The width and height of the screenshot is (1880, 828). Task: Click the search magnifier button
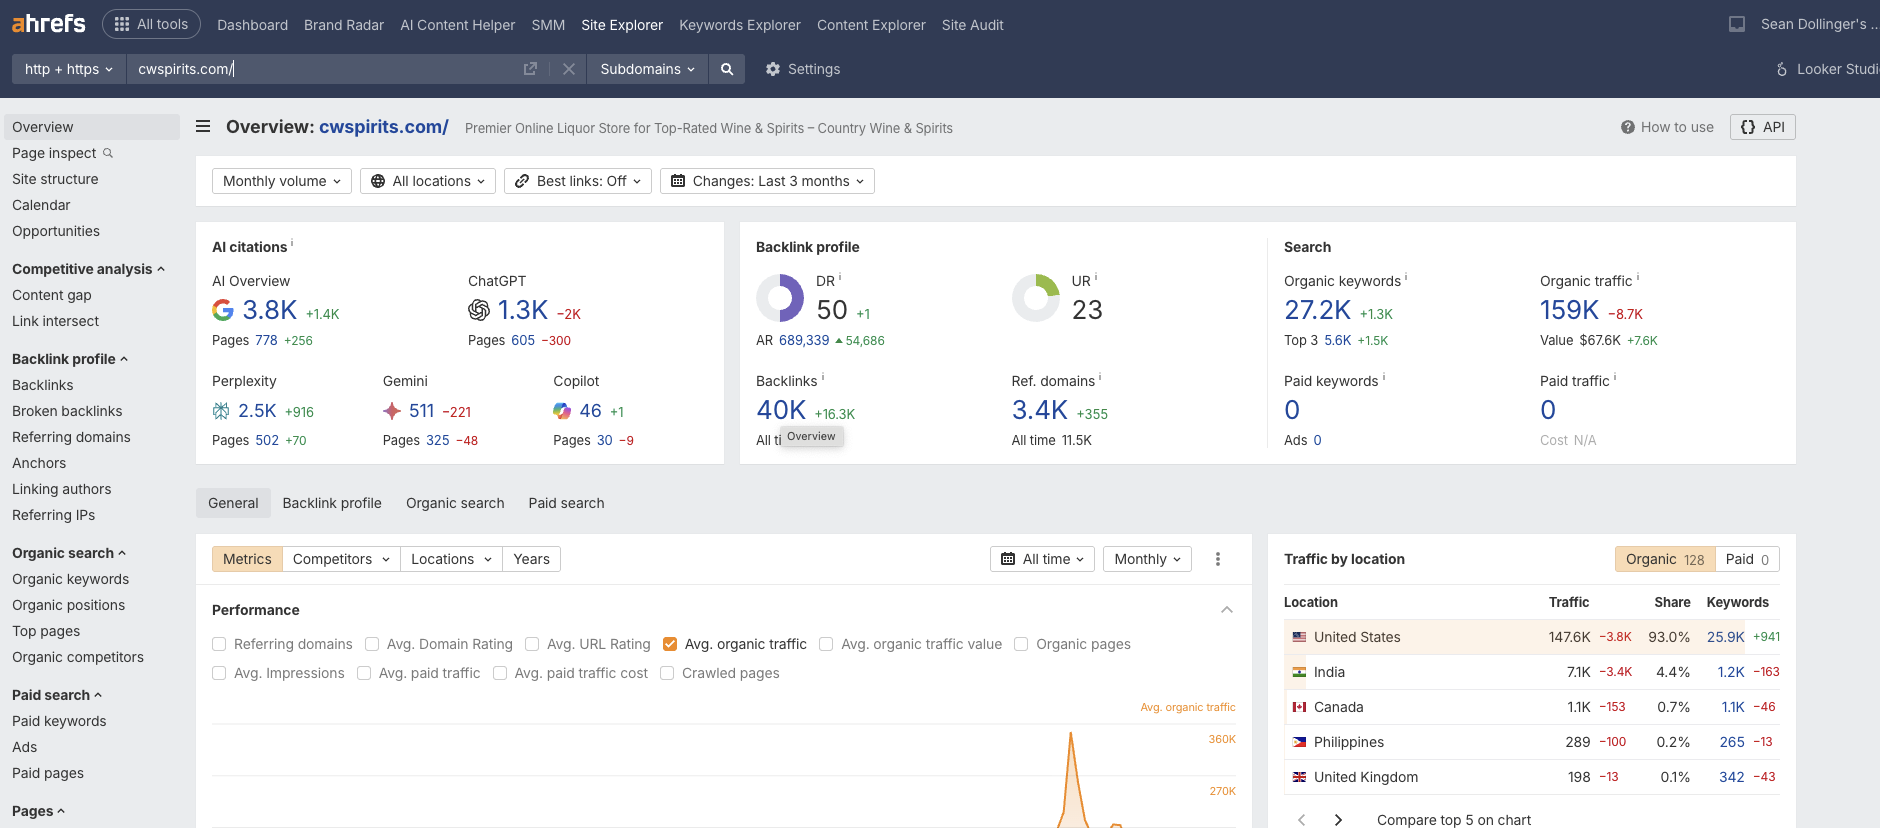click(x=727, y=69)
